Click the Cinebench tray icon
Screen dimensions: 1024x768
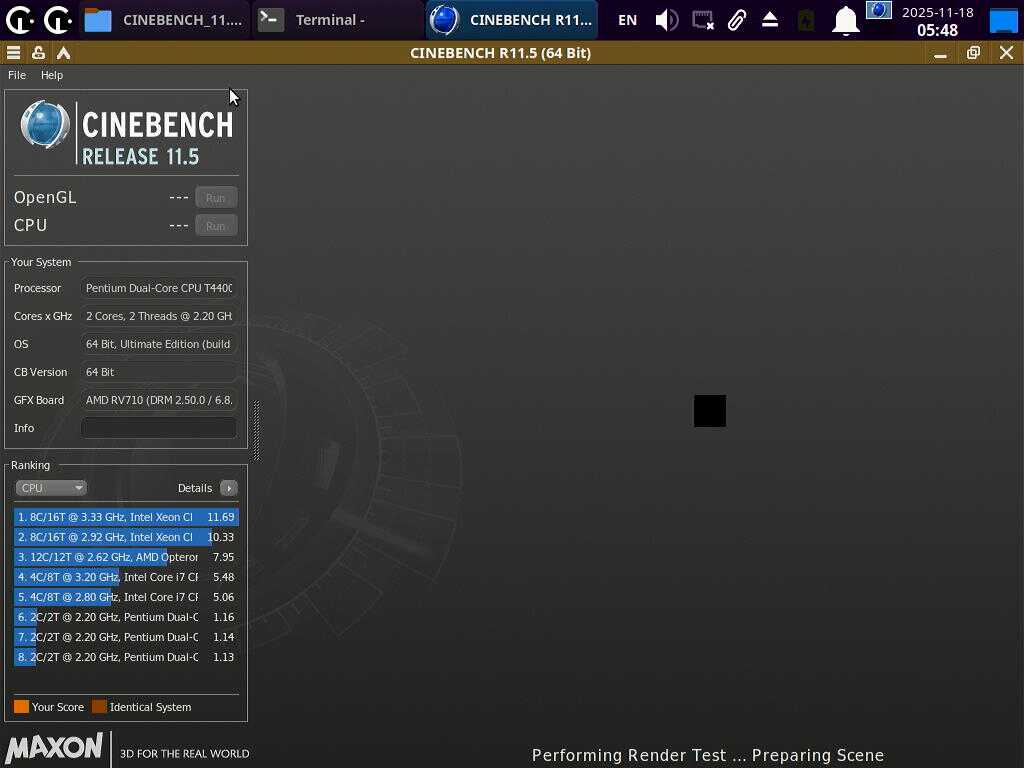click(x=879, y=10)
